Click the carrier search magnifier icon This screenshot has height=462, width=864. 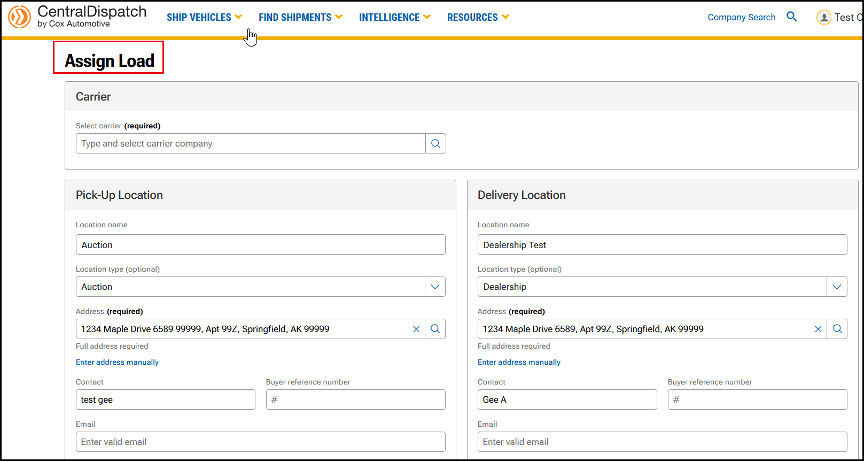coord(435,143)
